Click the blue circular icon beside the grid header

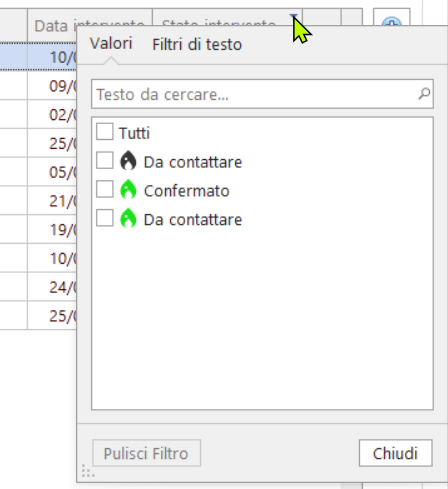[x=391, y=19]
